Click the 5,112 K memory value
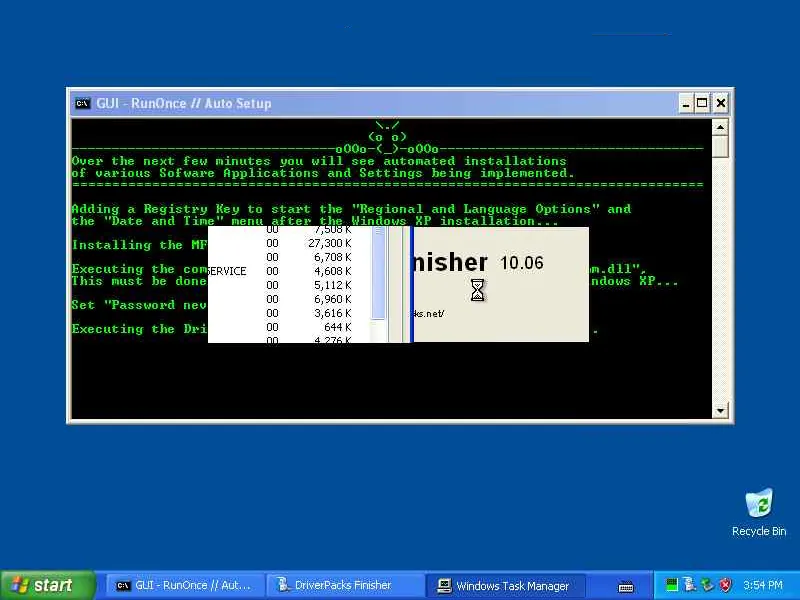Screen dimensions: 800x600 click(332, 285)
